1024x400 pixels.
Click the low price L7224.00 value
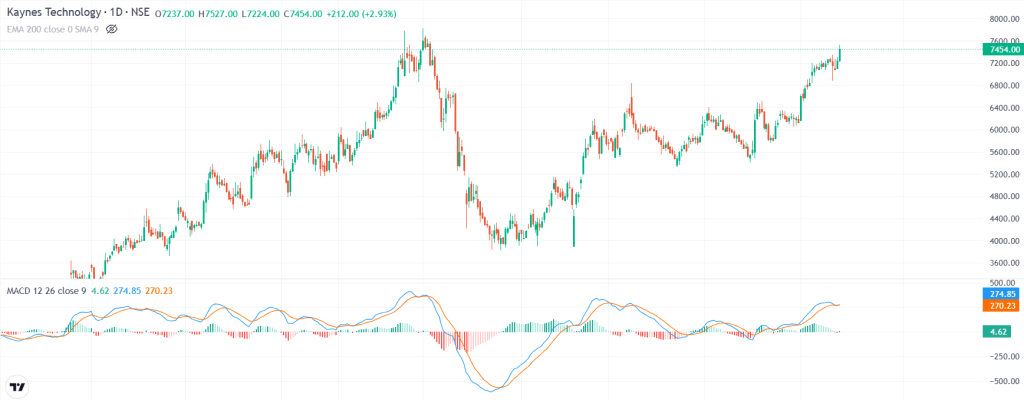[260, 14]
